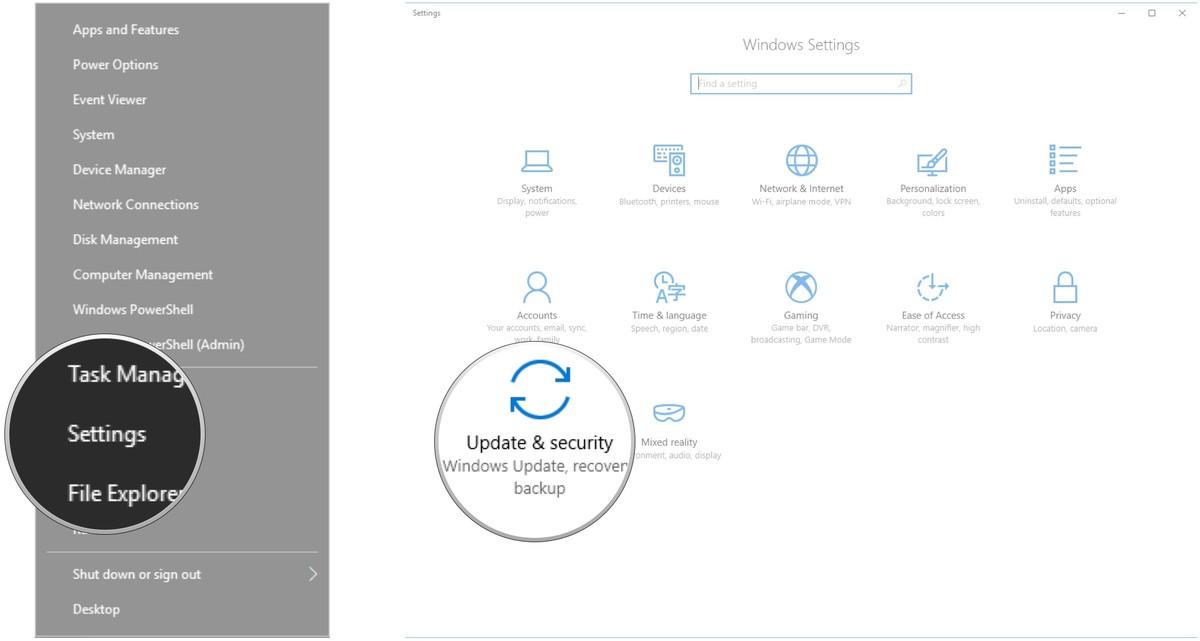Click the Apps list icon

point(1065,160)
